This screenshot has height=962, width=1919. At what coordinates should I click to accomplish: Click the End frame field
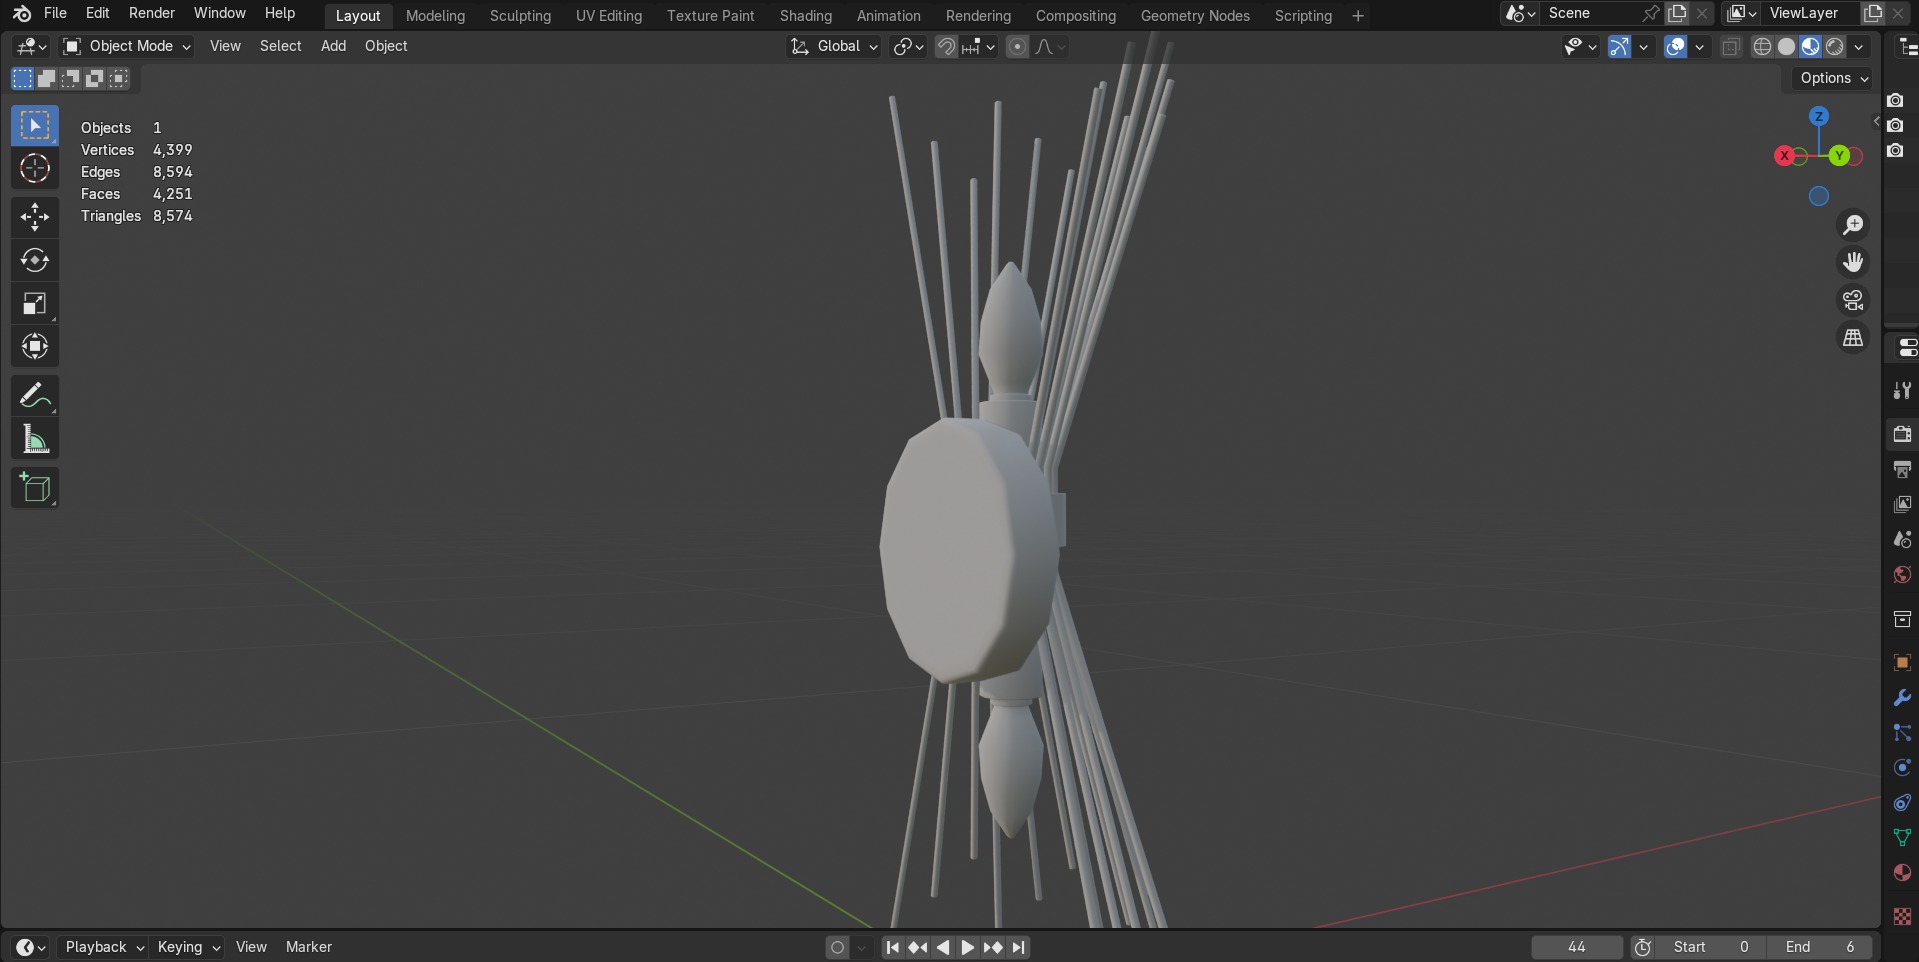1820,947
